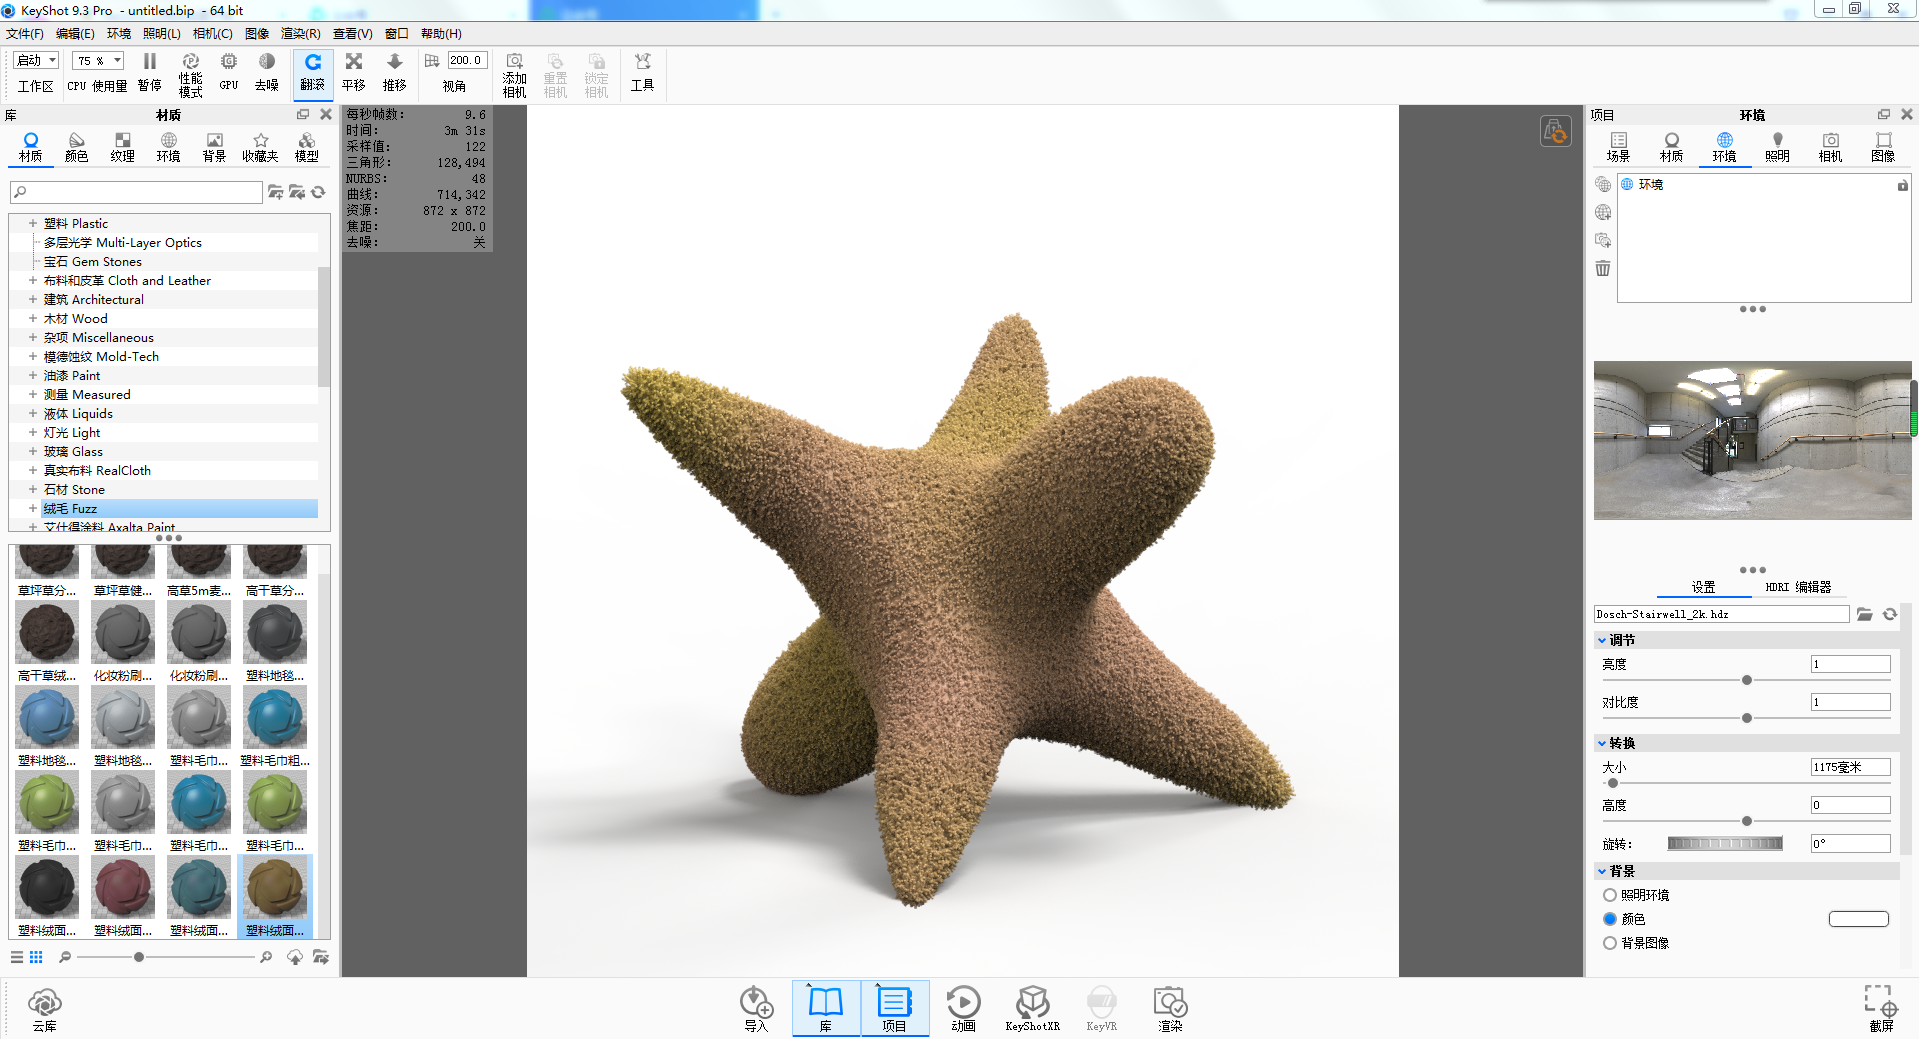1919x1039 pixels.
Task: Select Multi-Layer Optics tree item
Action: coord(122,242)
